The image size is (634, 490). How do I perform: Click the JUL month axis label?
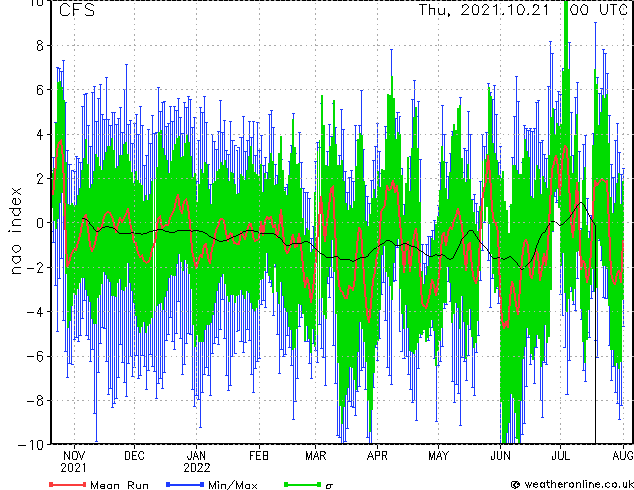tap(561, 456)
